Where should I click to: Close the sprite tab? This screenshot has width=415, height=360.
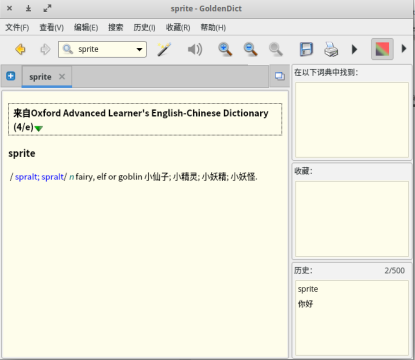click(62, 76)
